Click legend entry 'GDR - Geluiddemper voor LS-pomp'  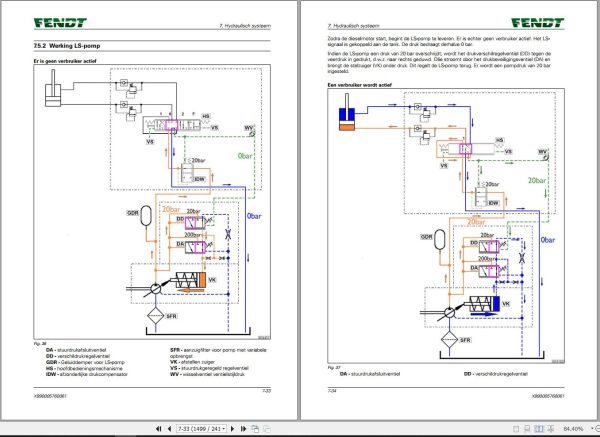(85, 362)
